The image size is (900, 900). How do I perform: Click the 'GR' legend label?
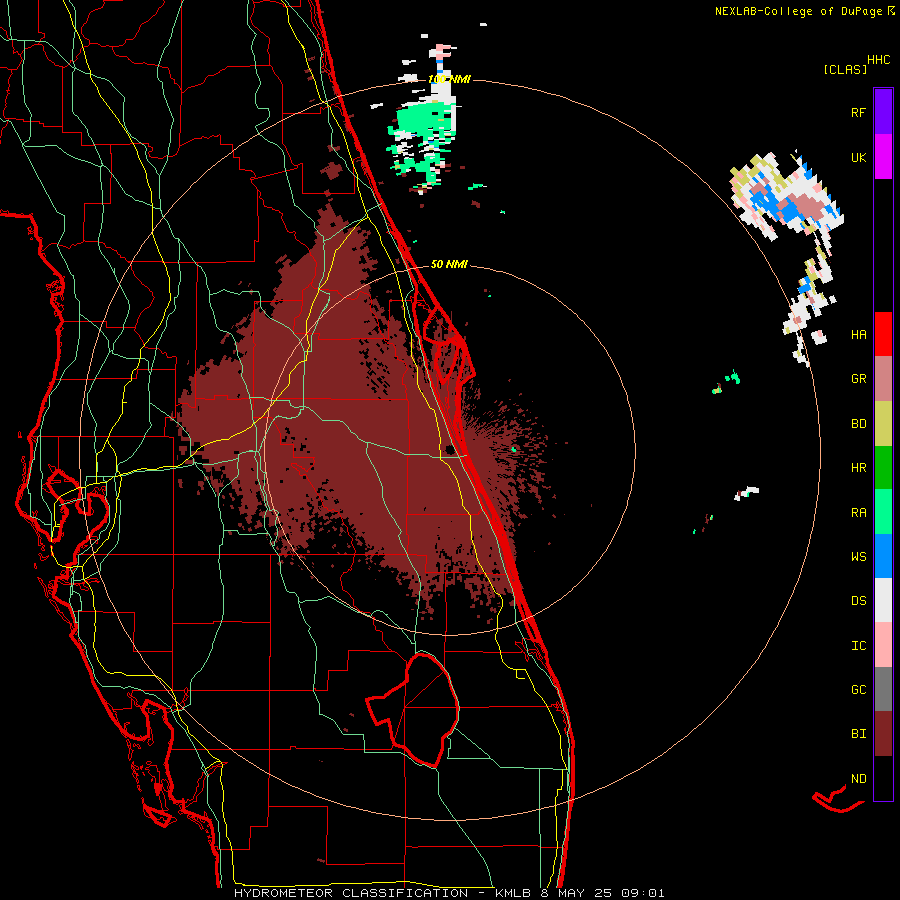(858, 379)
